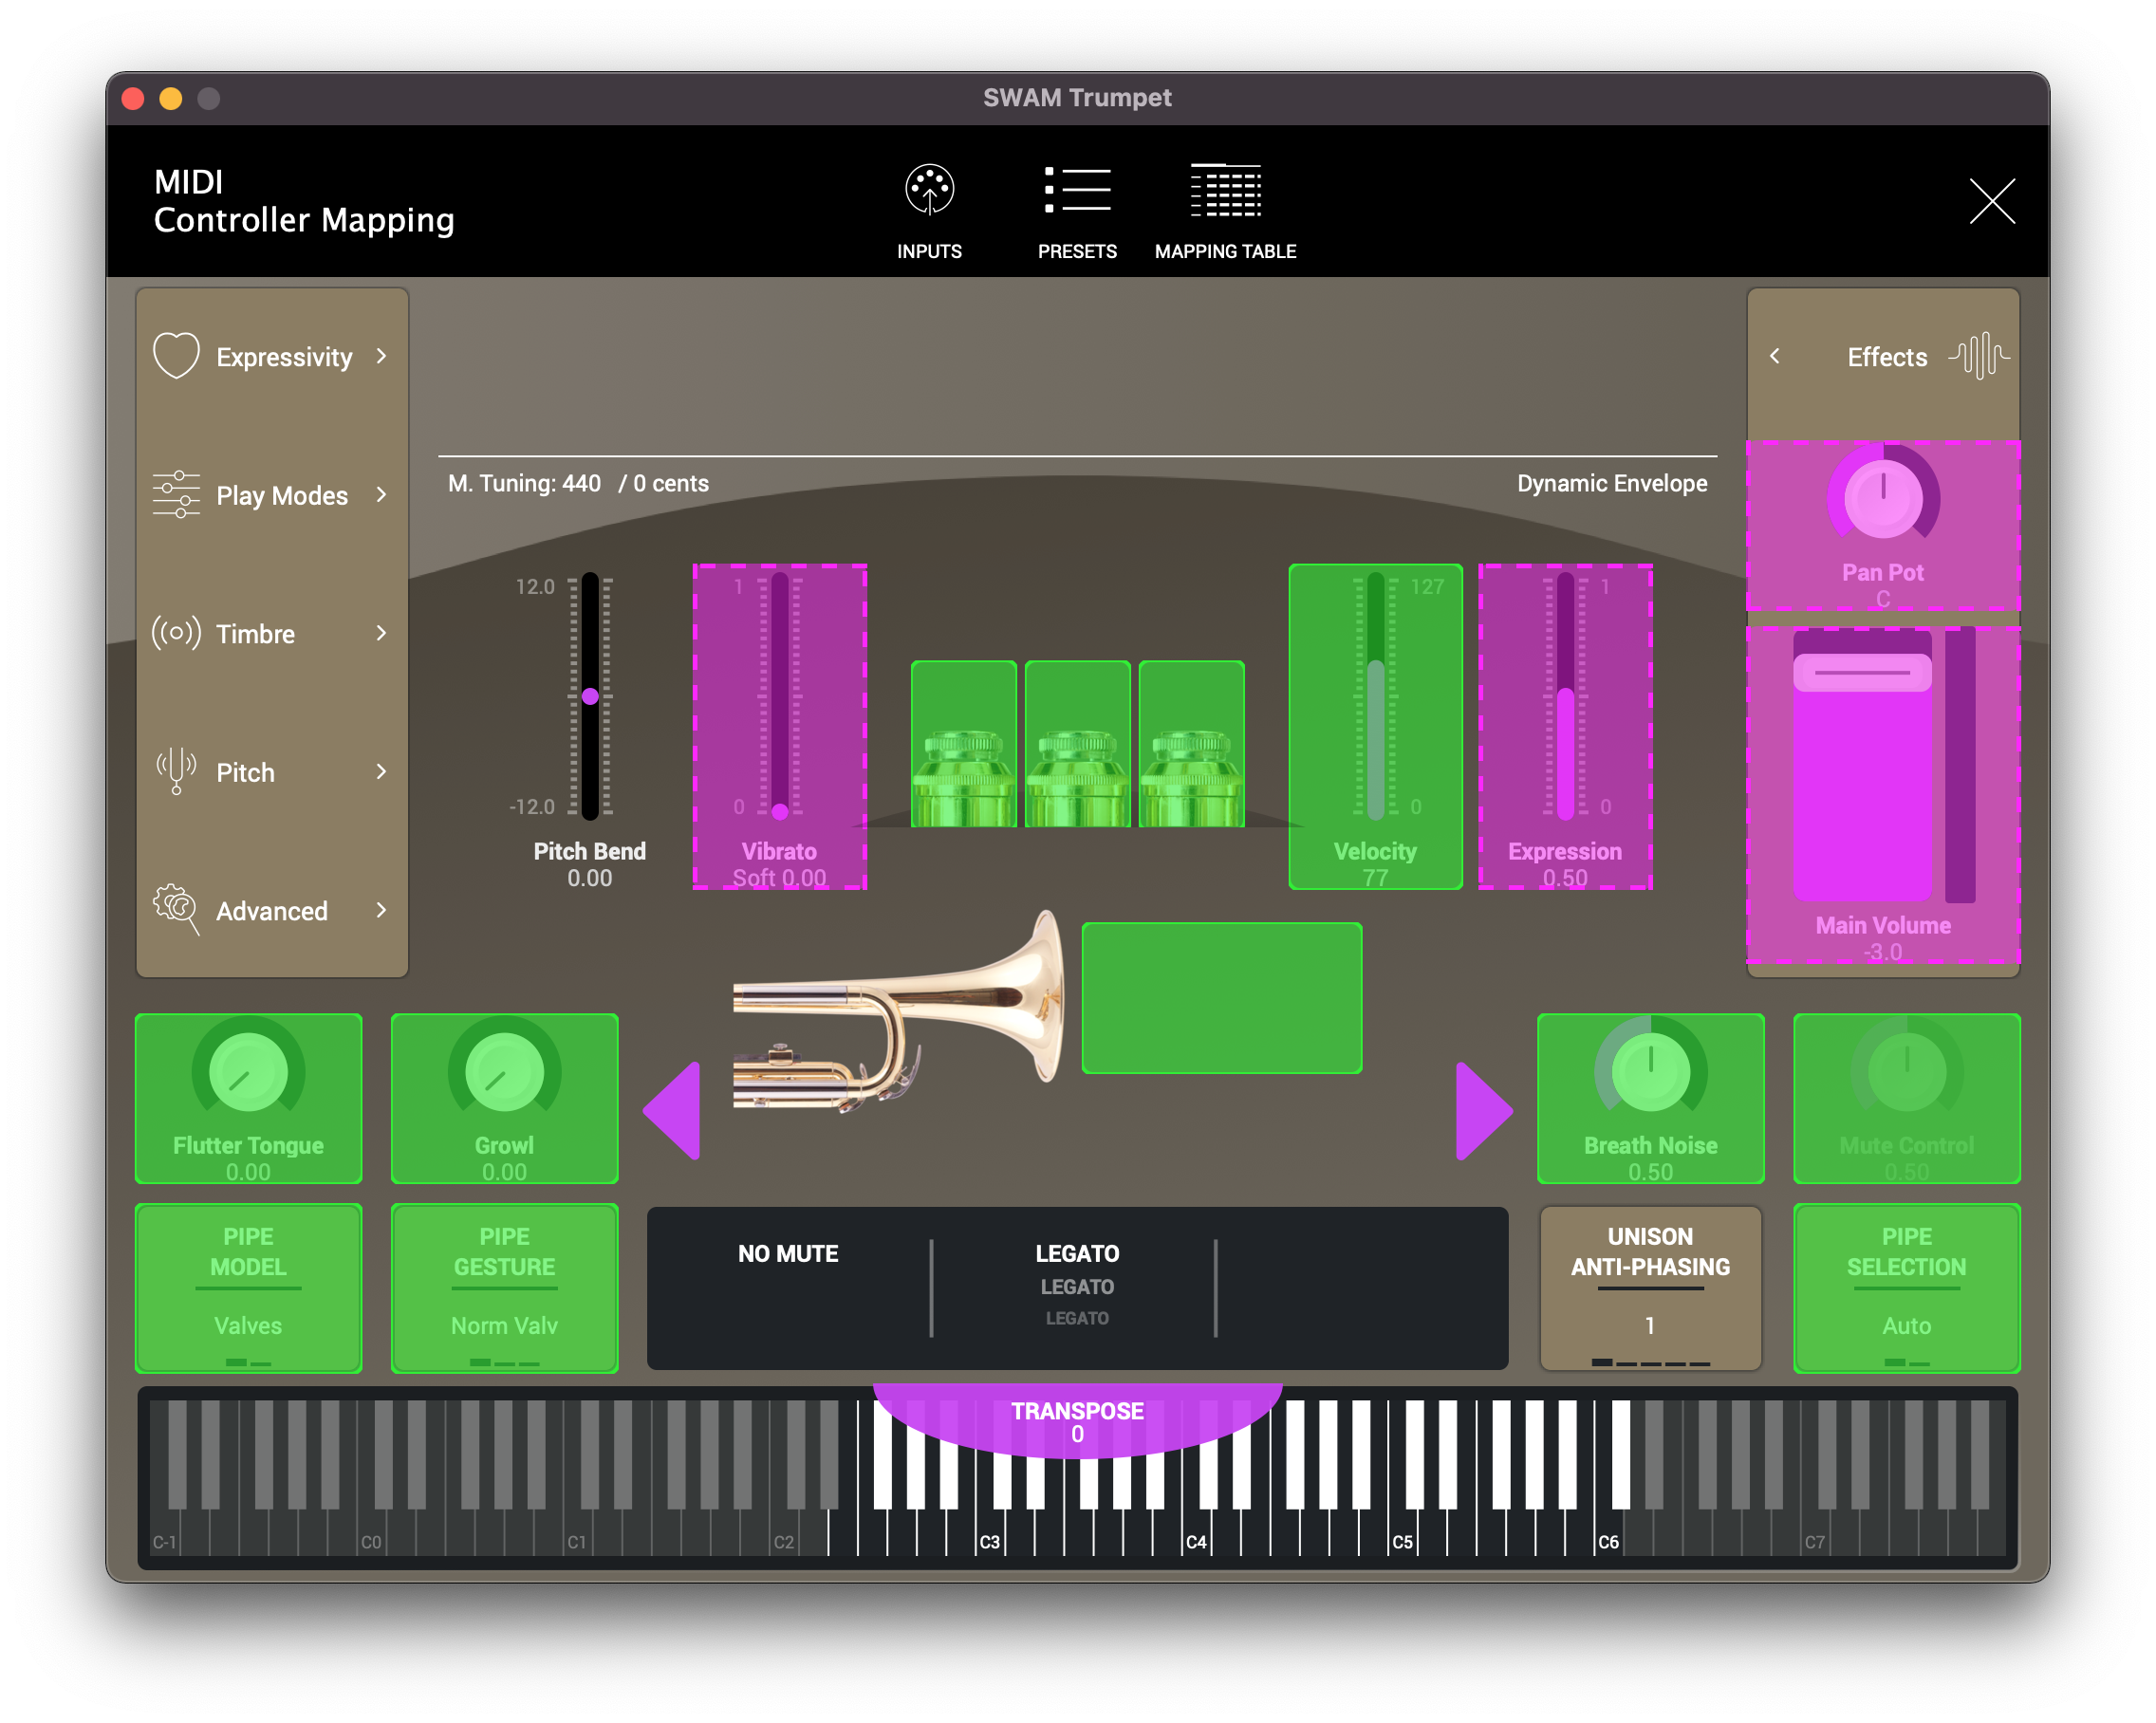Click the Pitch Bend 0.00 value
Image resolution: width=2156 pixels, height=1723 pixels.
(589, 879)
